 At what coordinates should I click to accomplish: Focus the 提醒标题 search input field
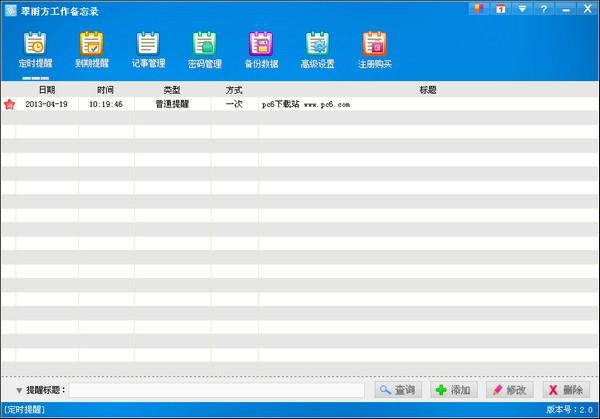[217, 390]
